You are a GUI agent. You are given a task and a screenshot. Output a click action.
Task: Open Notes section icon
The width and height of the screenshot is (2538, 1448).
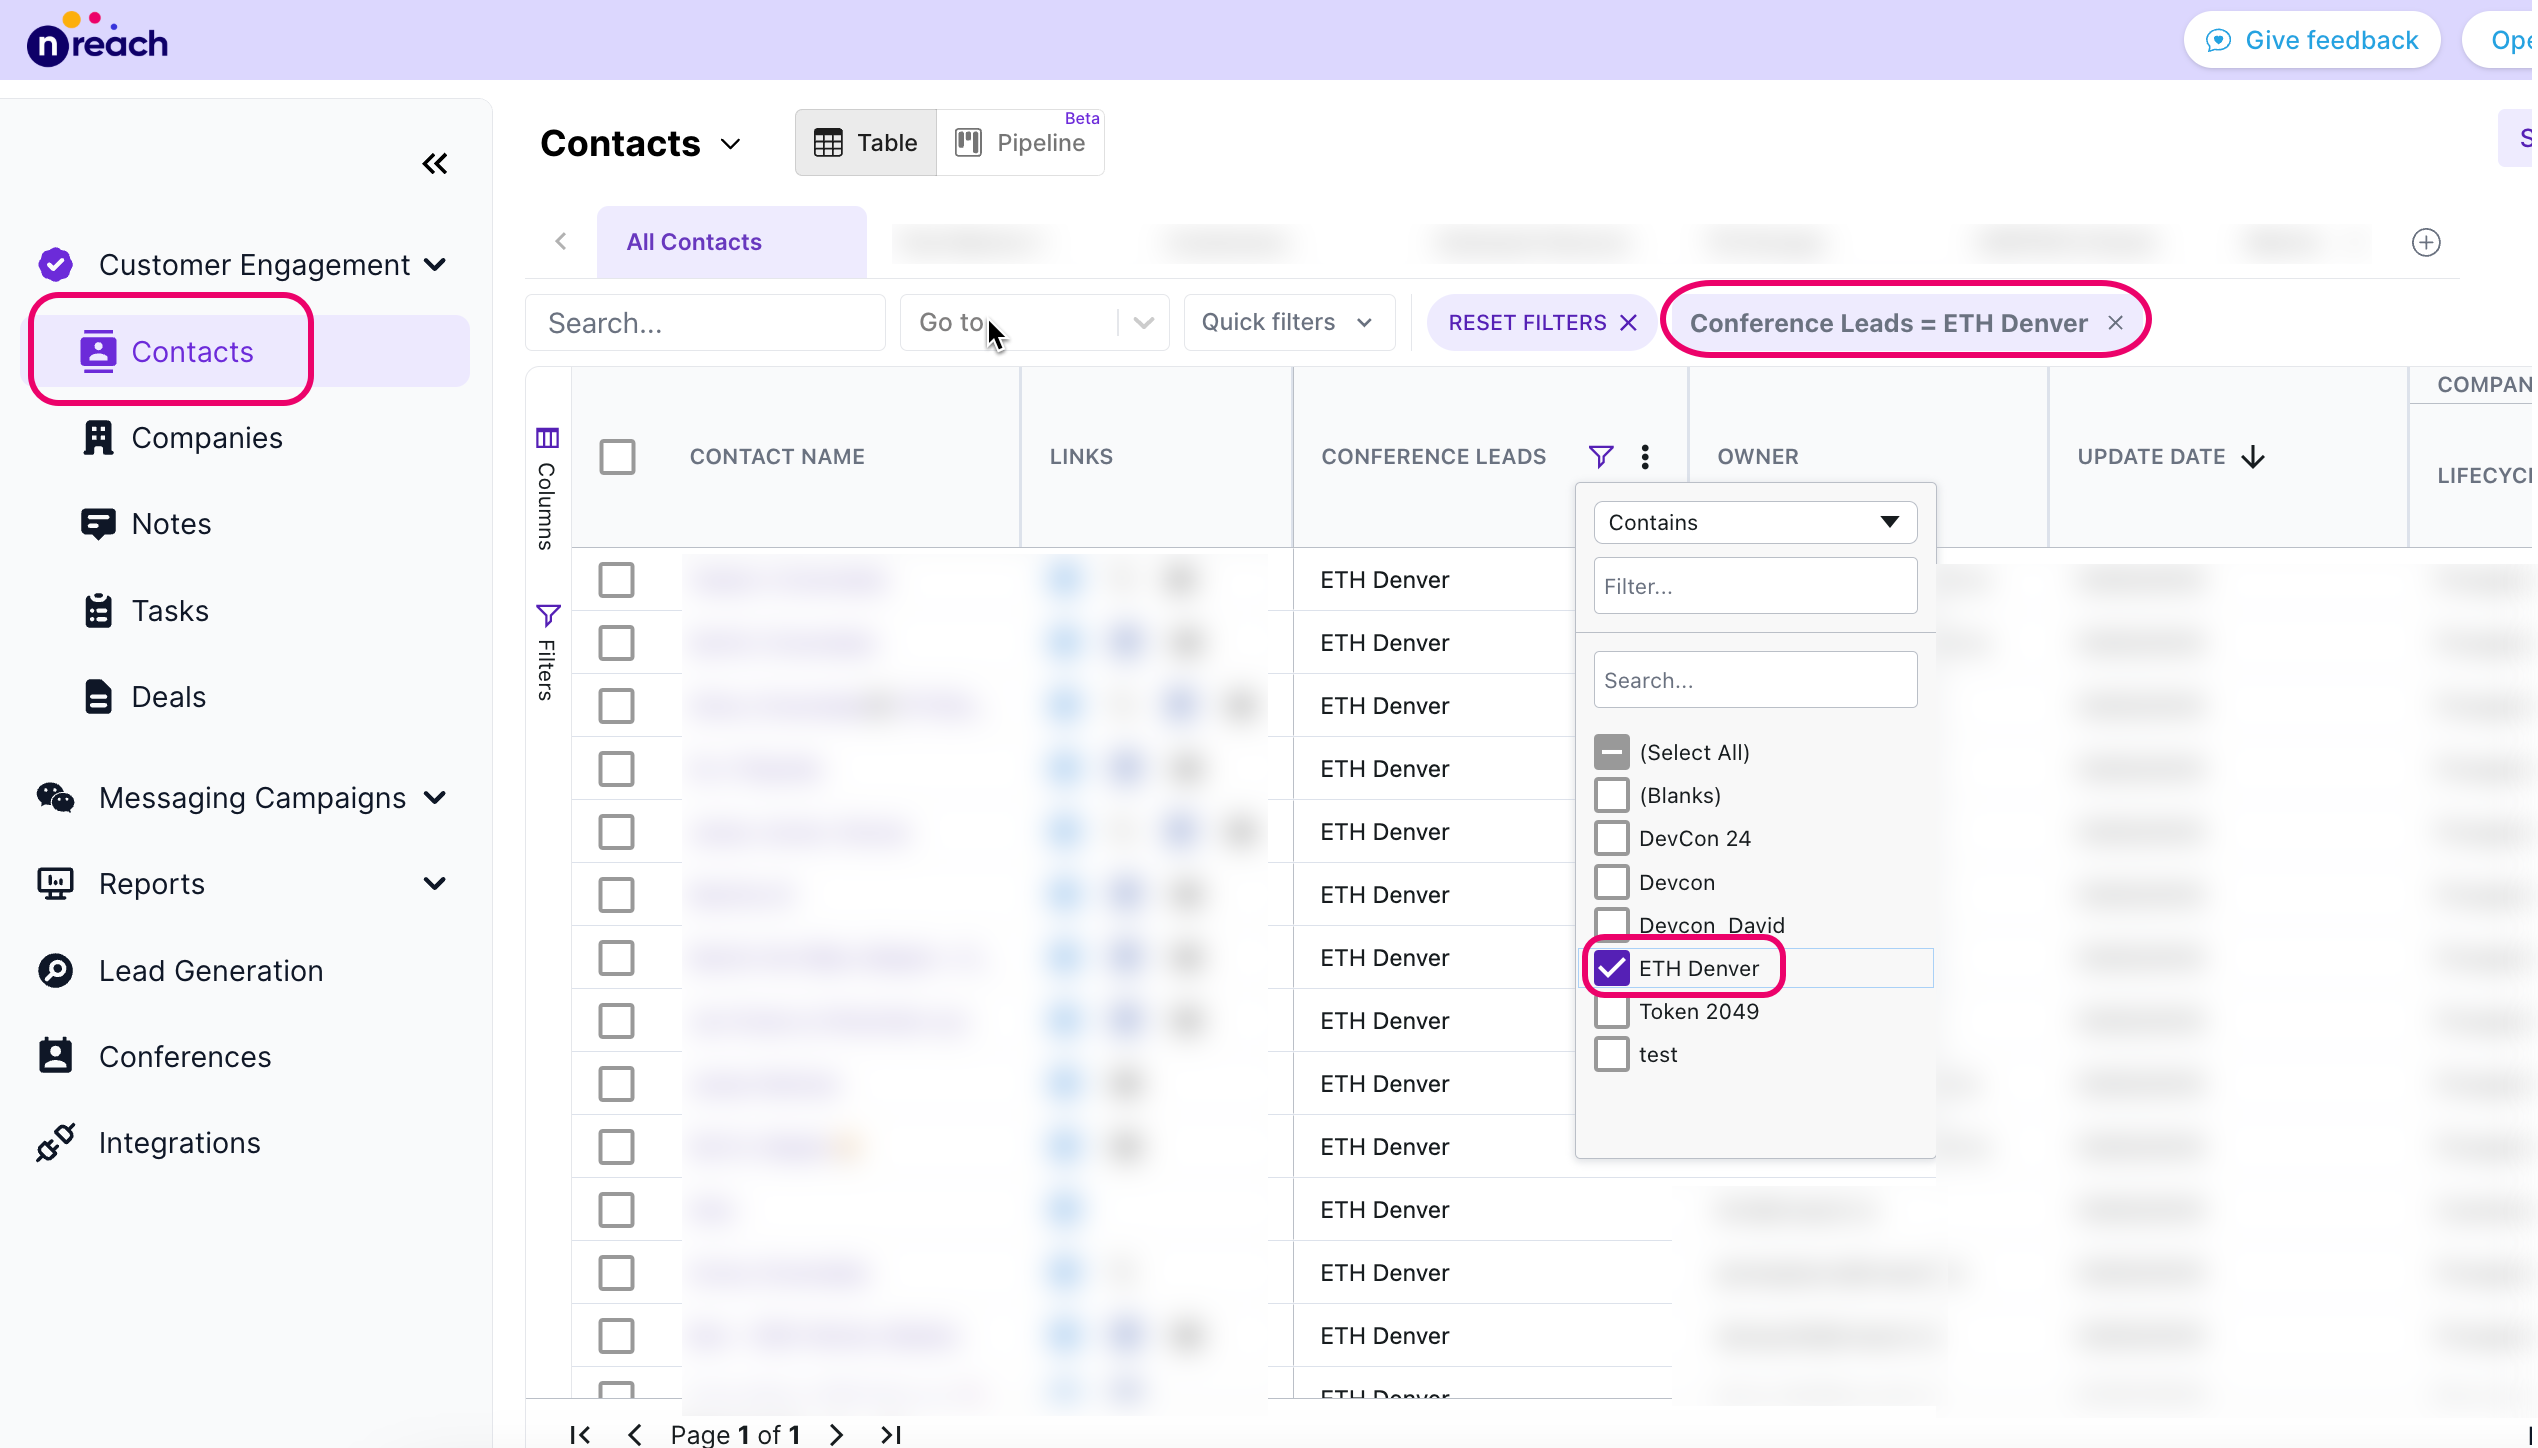tap(98, 524)
